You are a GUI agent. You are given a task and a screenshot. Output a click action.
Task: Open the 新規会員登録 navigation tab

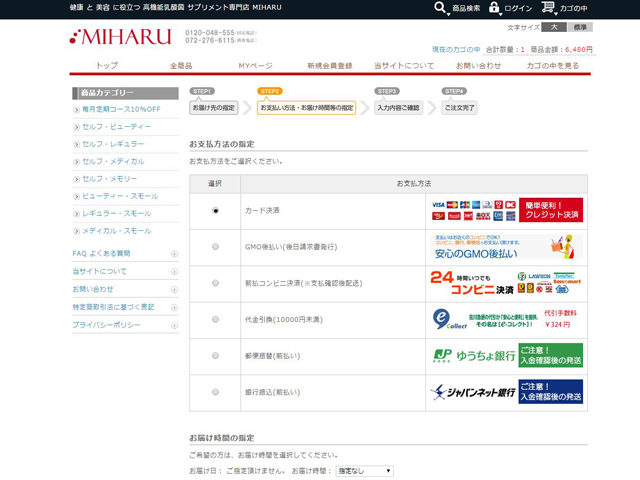point(330,65)
